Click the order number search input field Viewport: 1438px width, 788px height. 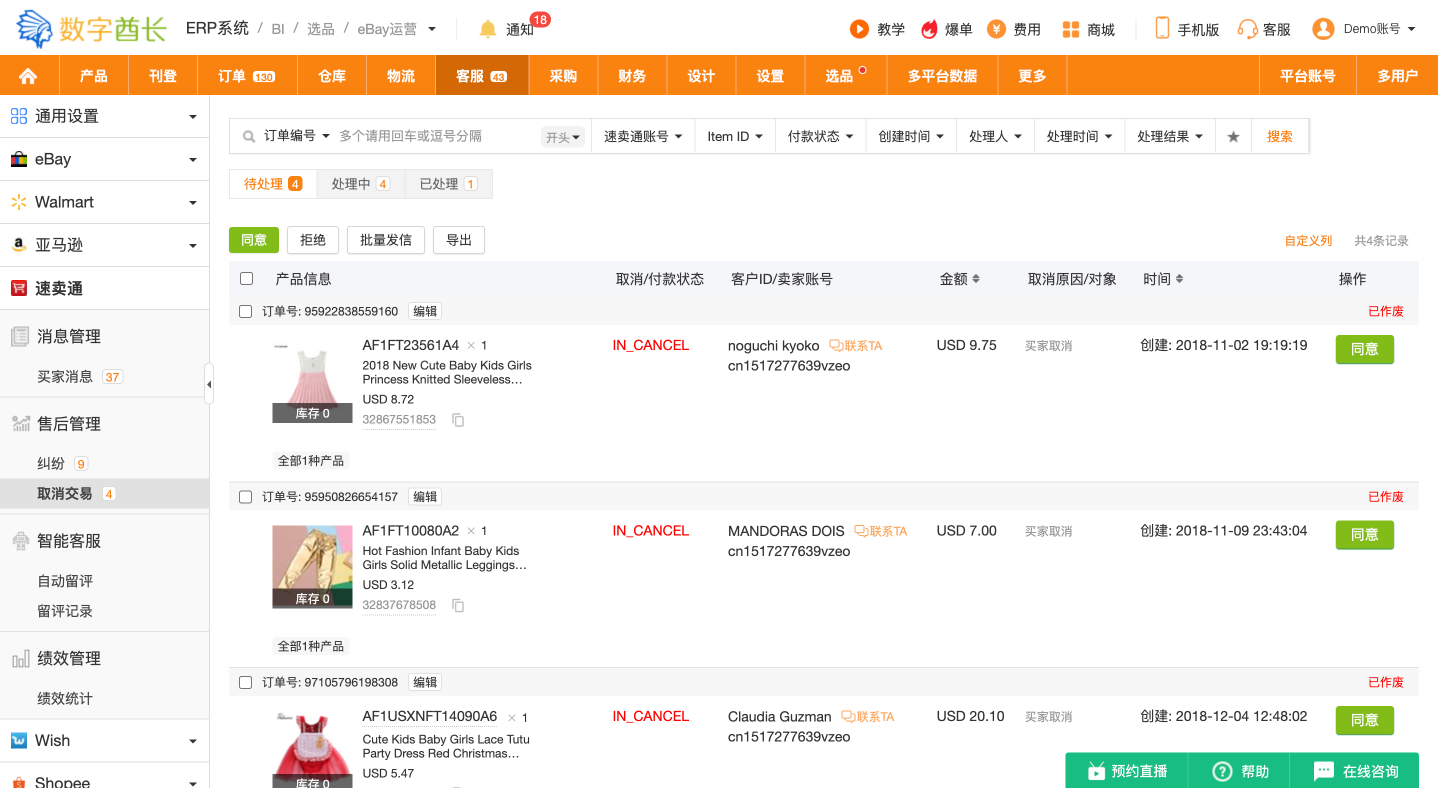coord(435,136)
